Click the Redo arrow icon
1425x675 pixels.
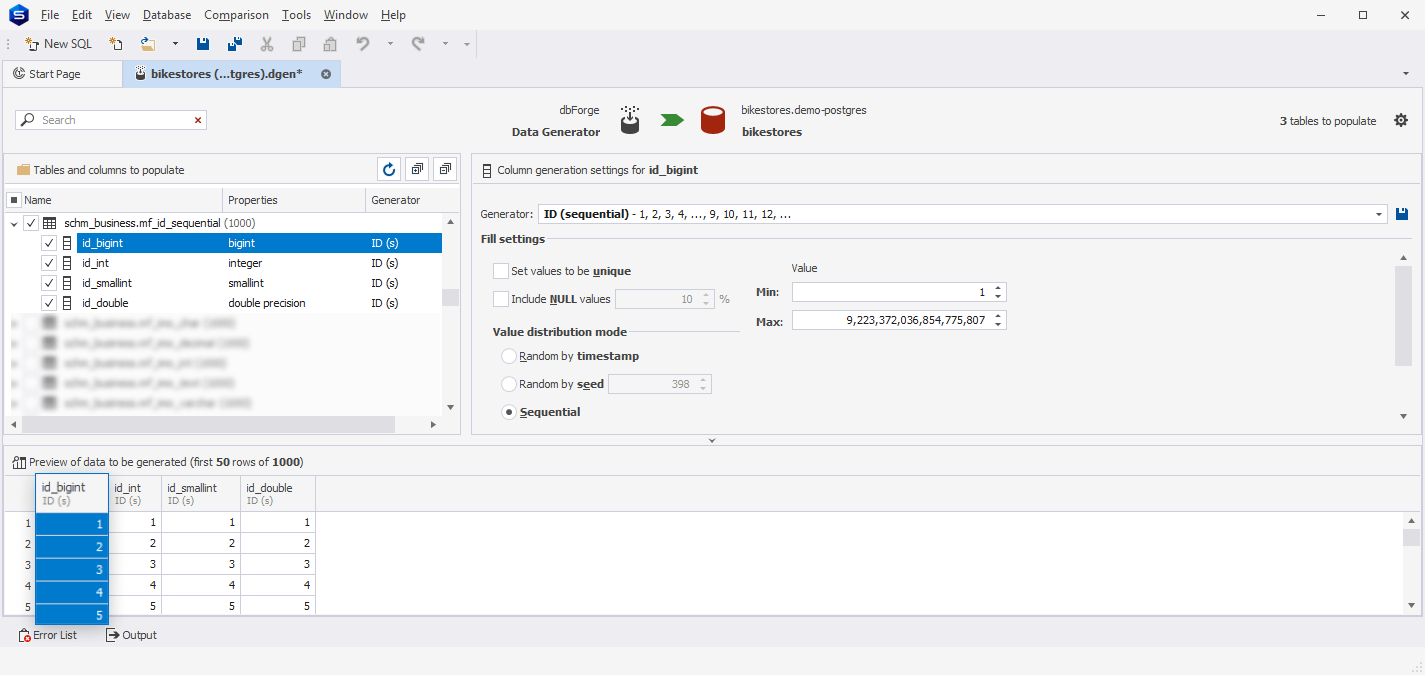point(418,44)
